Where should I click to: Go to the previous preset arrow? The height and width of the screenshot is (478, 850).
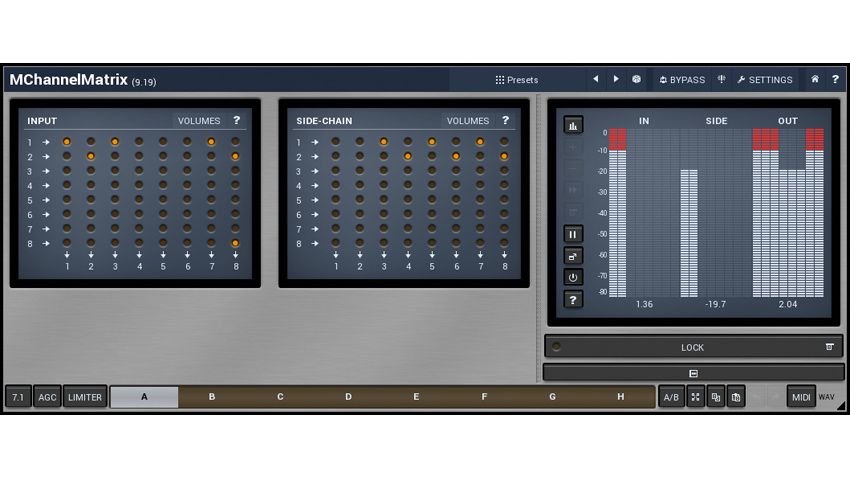pos(595,79)
